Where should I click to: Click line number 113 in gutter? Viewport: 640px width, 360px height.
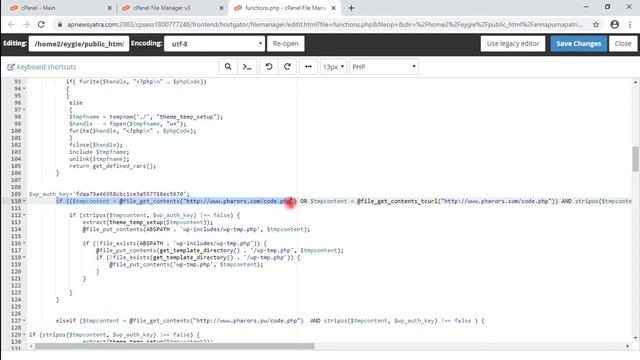(16, 222)
